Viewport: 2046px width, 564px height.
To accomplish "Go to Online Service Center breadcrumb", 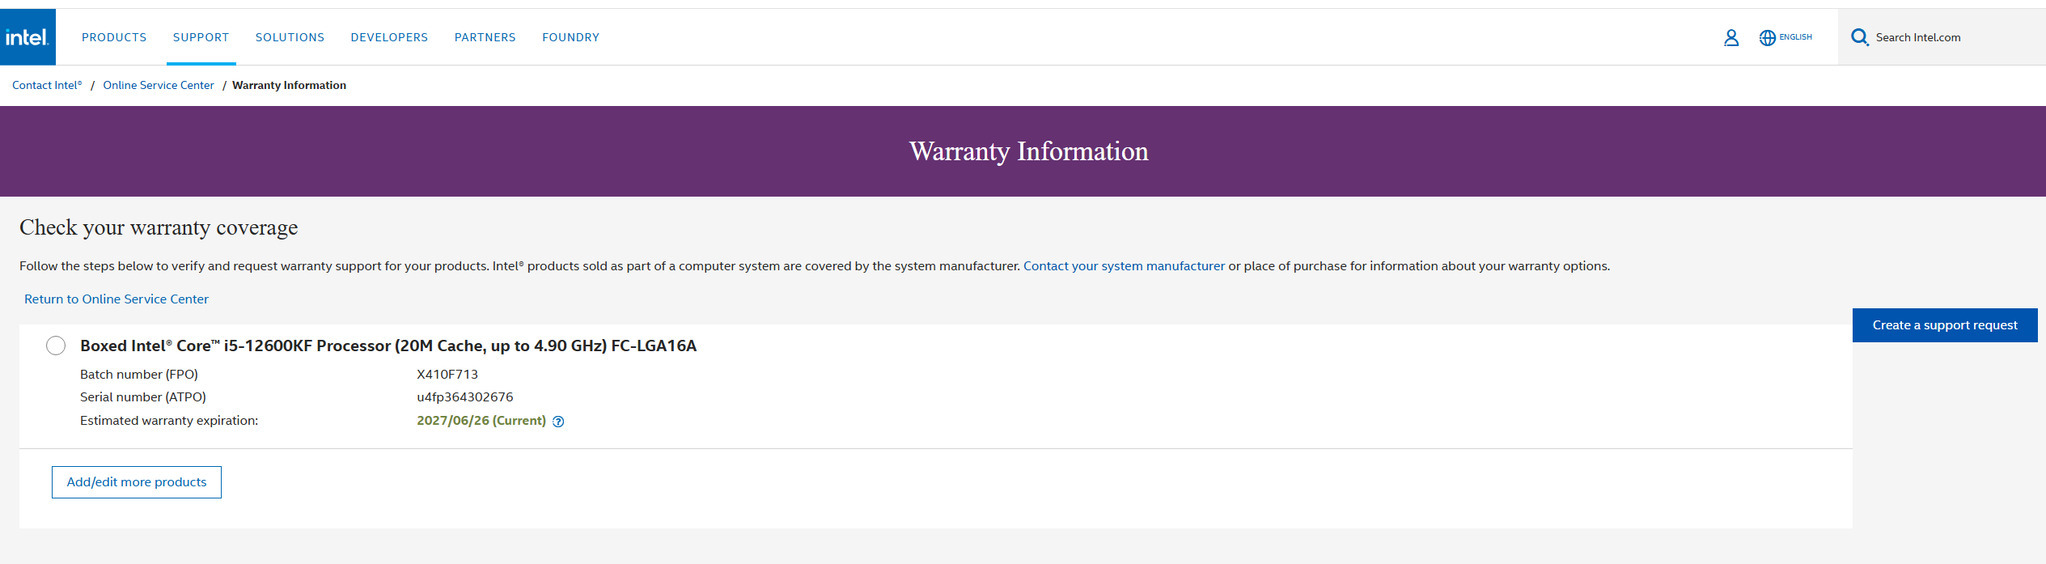I will point(158,86).
